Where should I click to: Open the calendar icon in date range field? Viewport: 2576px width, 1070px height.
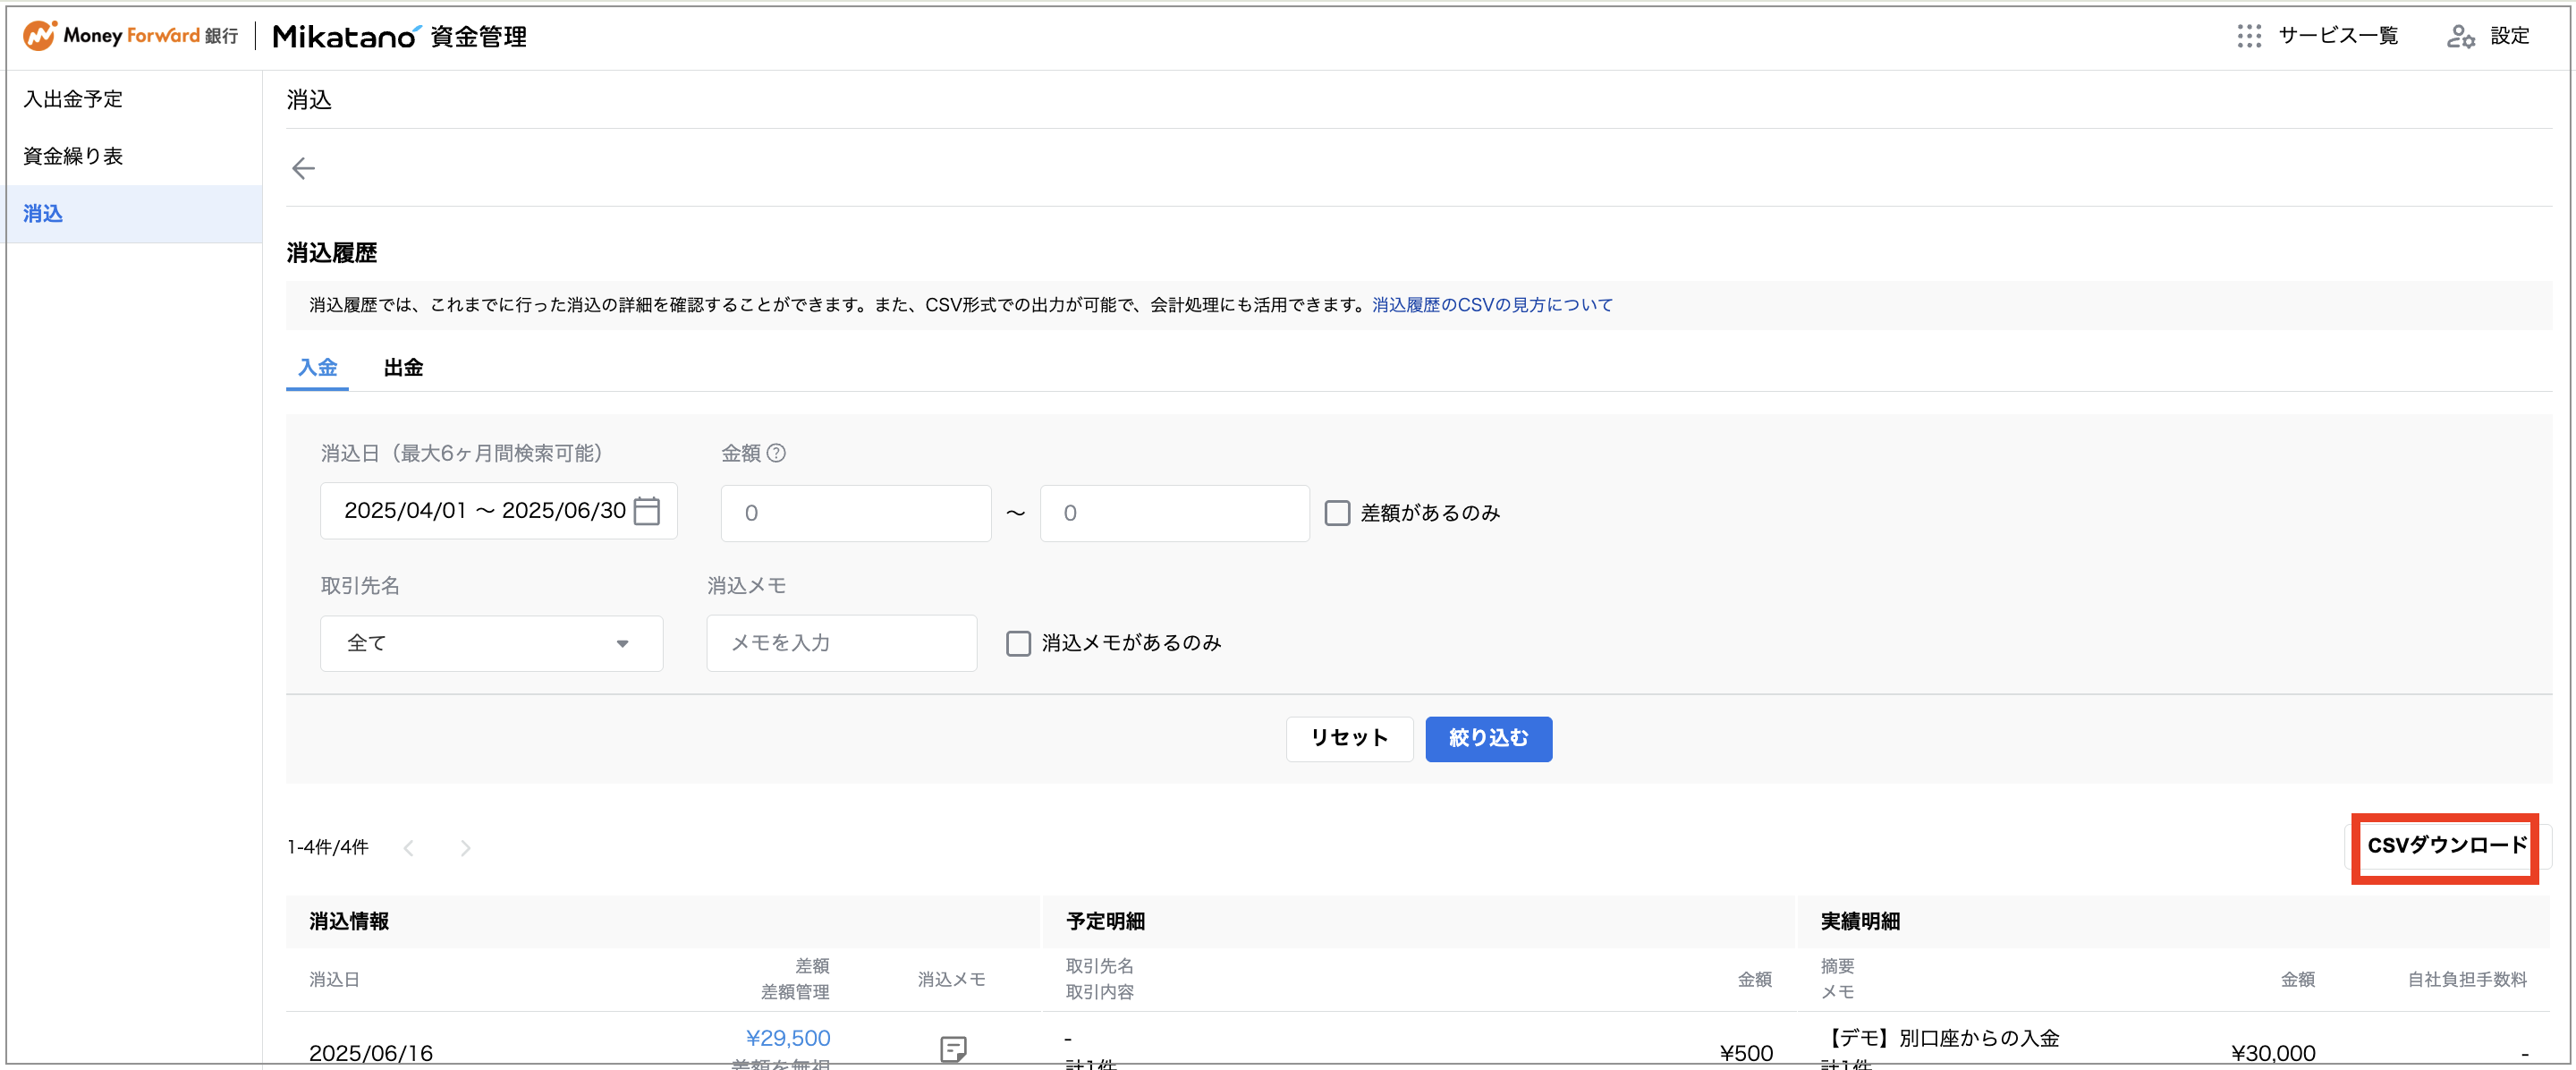pyautogui.click(x=647, y=511)
